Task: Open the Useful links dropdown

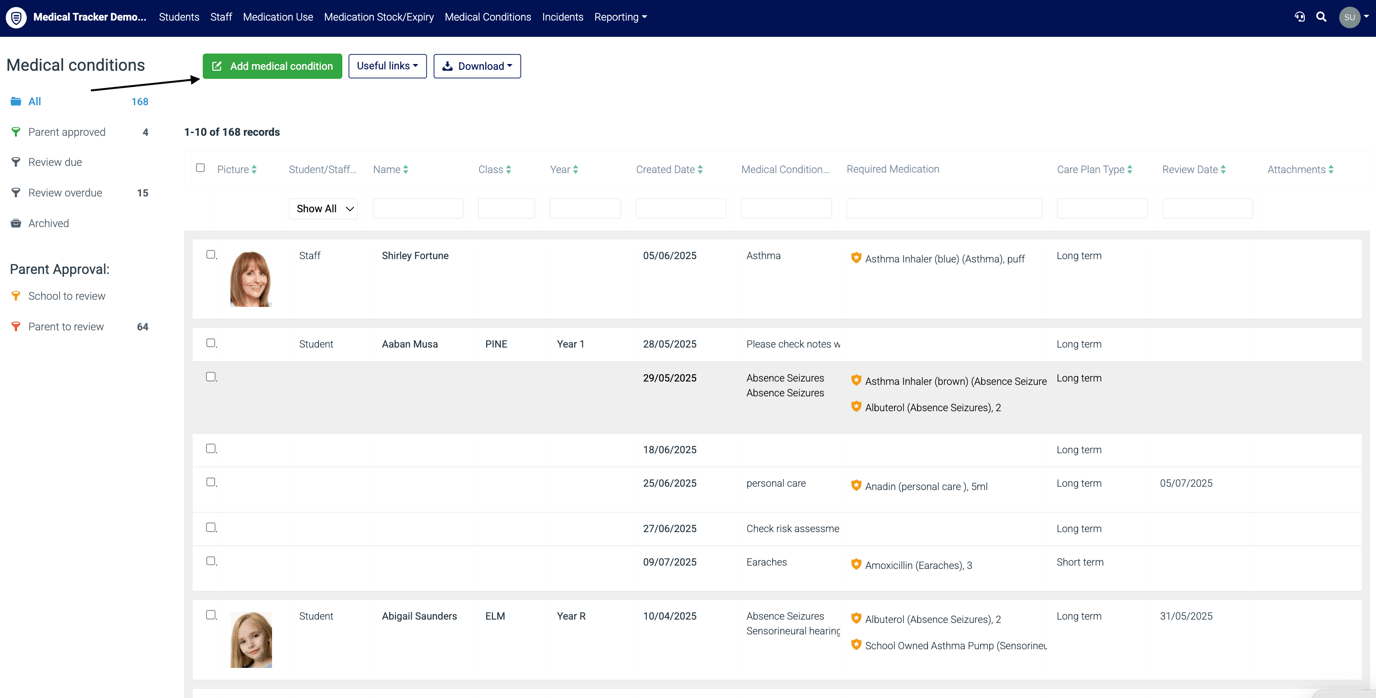Action: [387, 66]
